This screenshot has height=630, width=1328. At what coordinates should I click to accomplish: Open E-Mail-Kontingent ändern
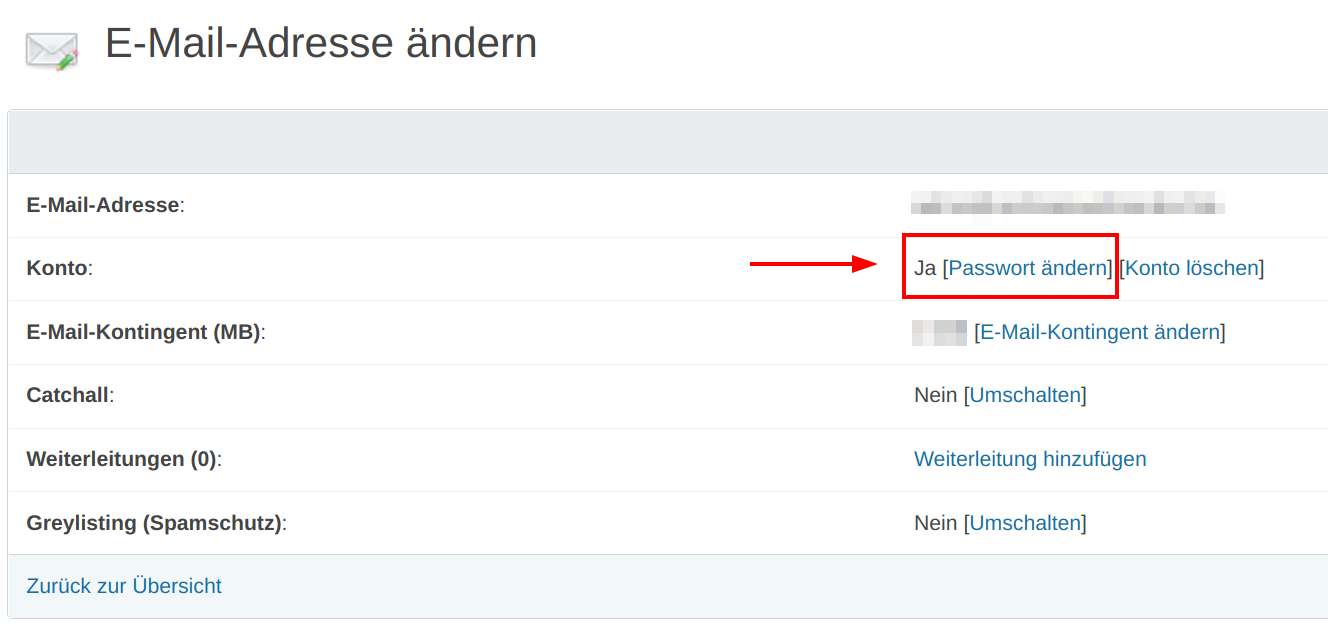click(x=1100, y=332)
